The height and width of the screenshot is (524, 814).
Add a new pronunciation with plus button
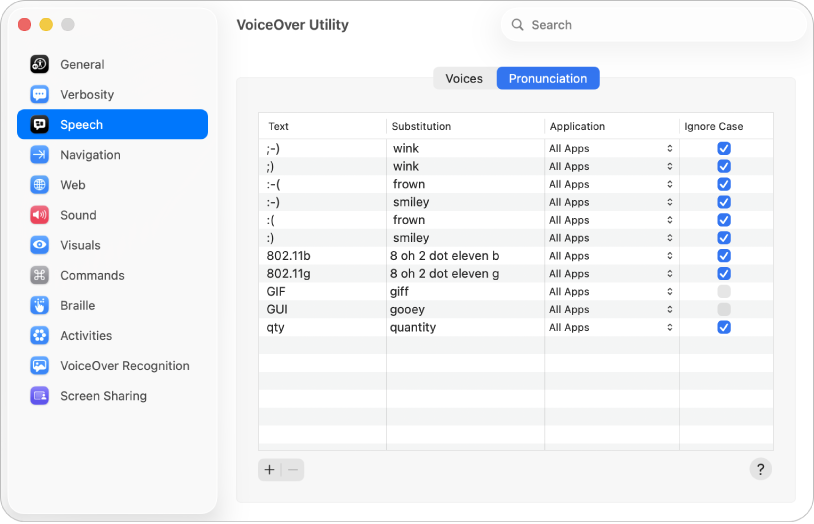[269, 469]
